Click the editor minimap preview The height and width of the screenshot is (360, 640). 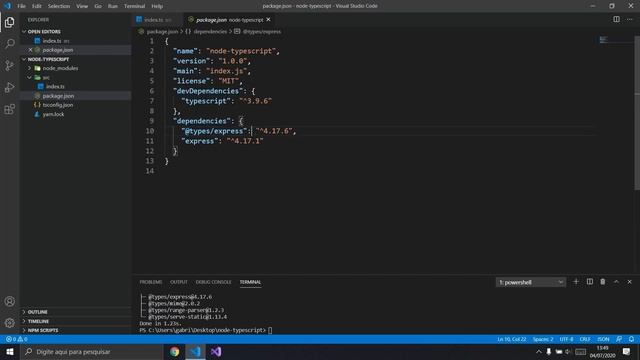click(604, 40)
